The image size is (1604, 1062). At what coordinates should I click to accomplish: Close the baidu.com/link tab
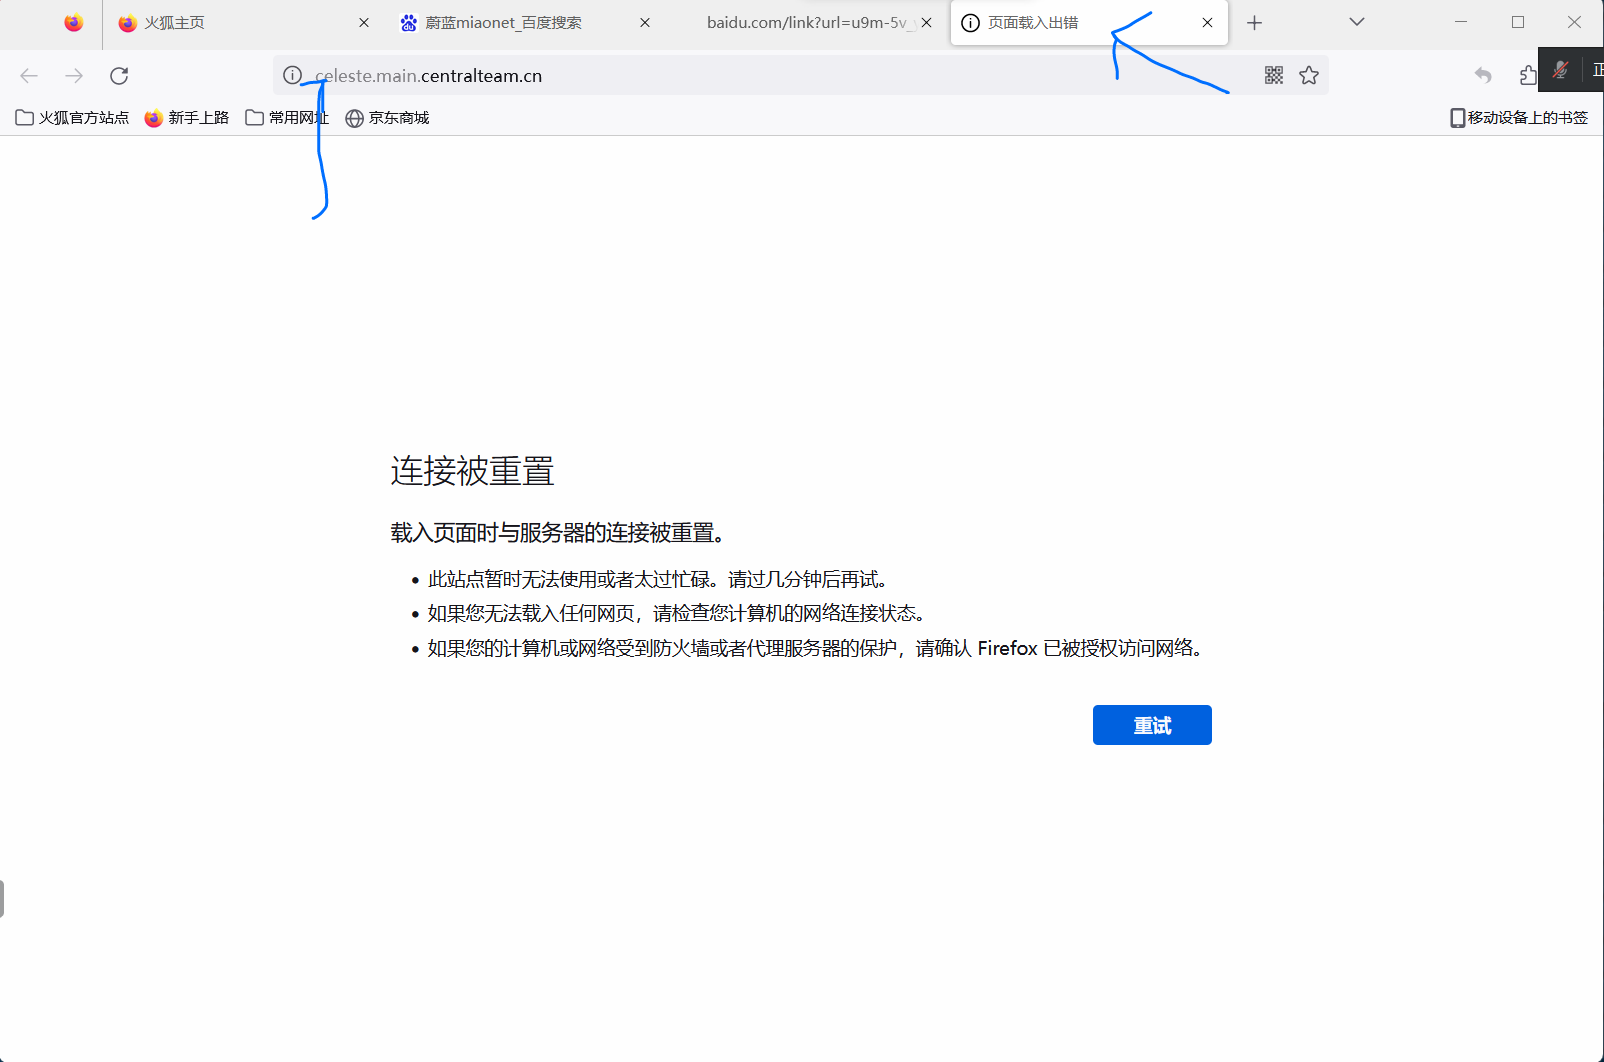point(926,23)
